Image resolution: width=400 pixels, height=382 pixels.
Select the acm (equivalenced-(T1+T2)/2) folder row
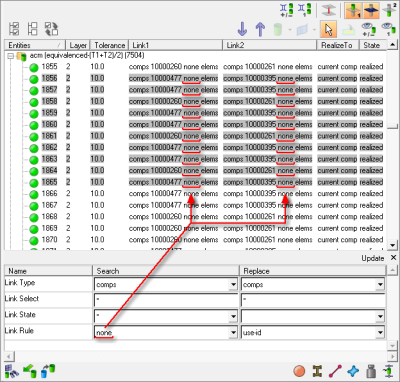pyautogui.click(x=87, y=55)
